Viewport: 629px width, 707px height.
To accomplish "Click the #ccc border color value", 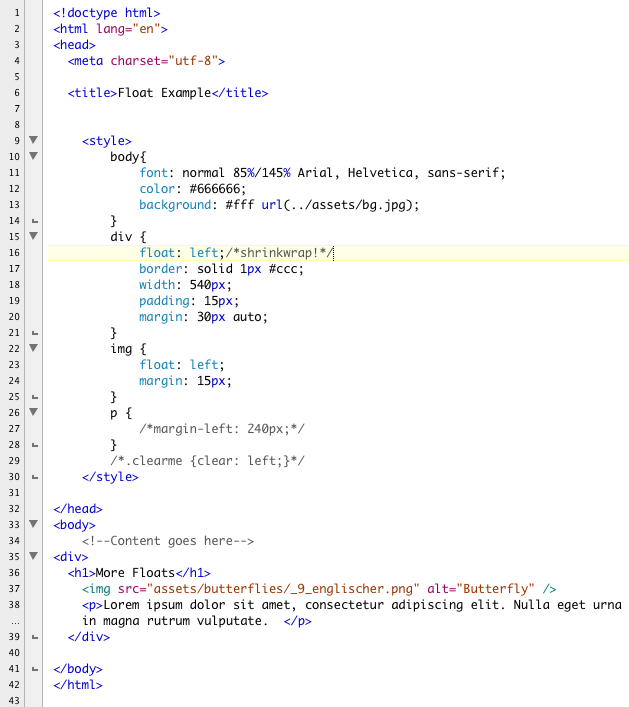I will 285,269.
